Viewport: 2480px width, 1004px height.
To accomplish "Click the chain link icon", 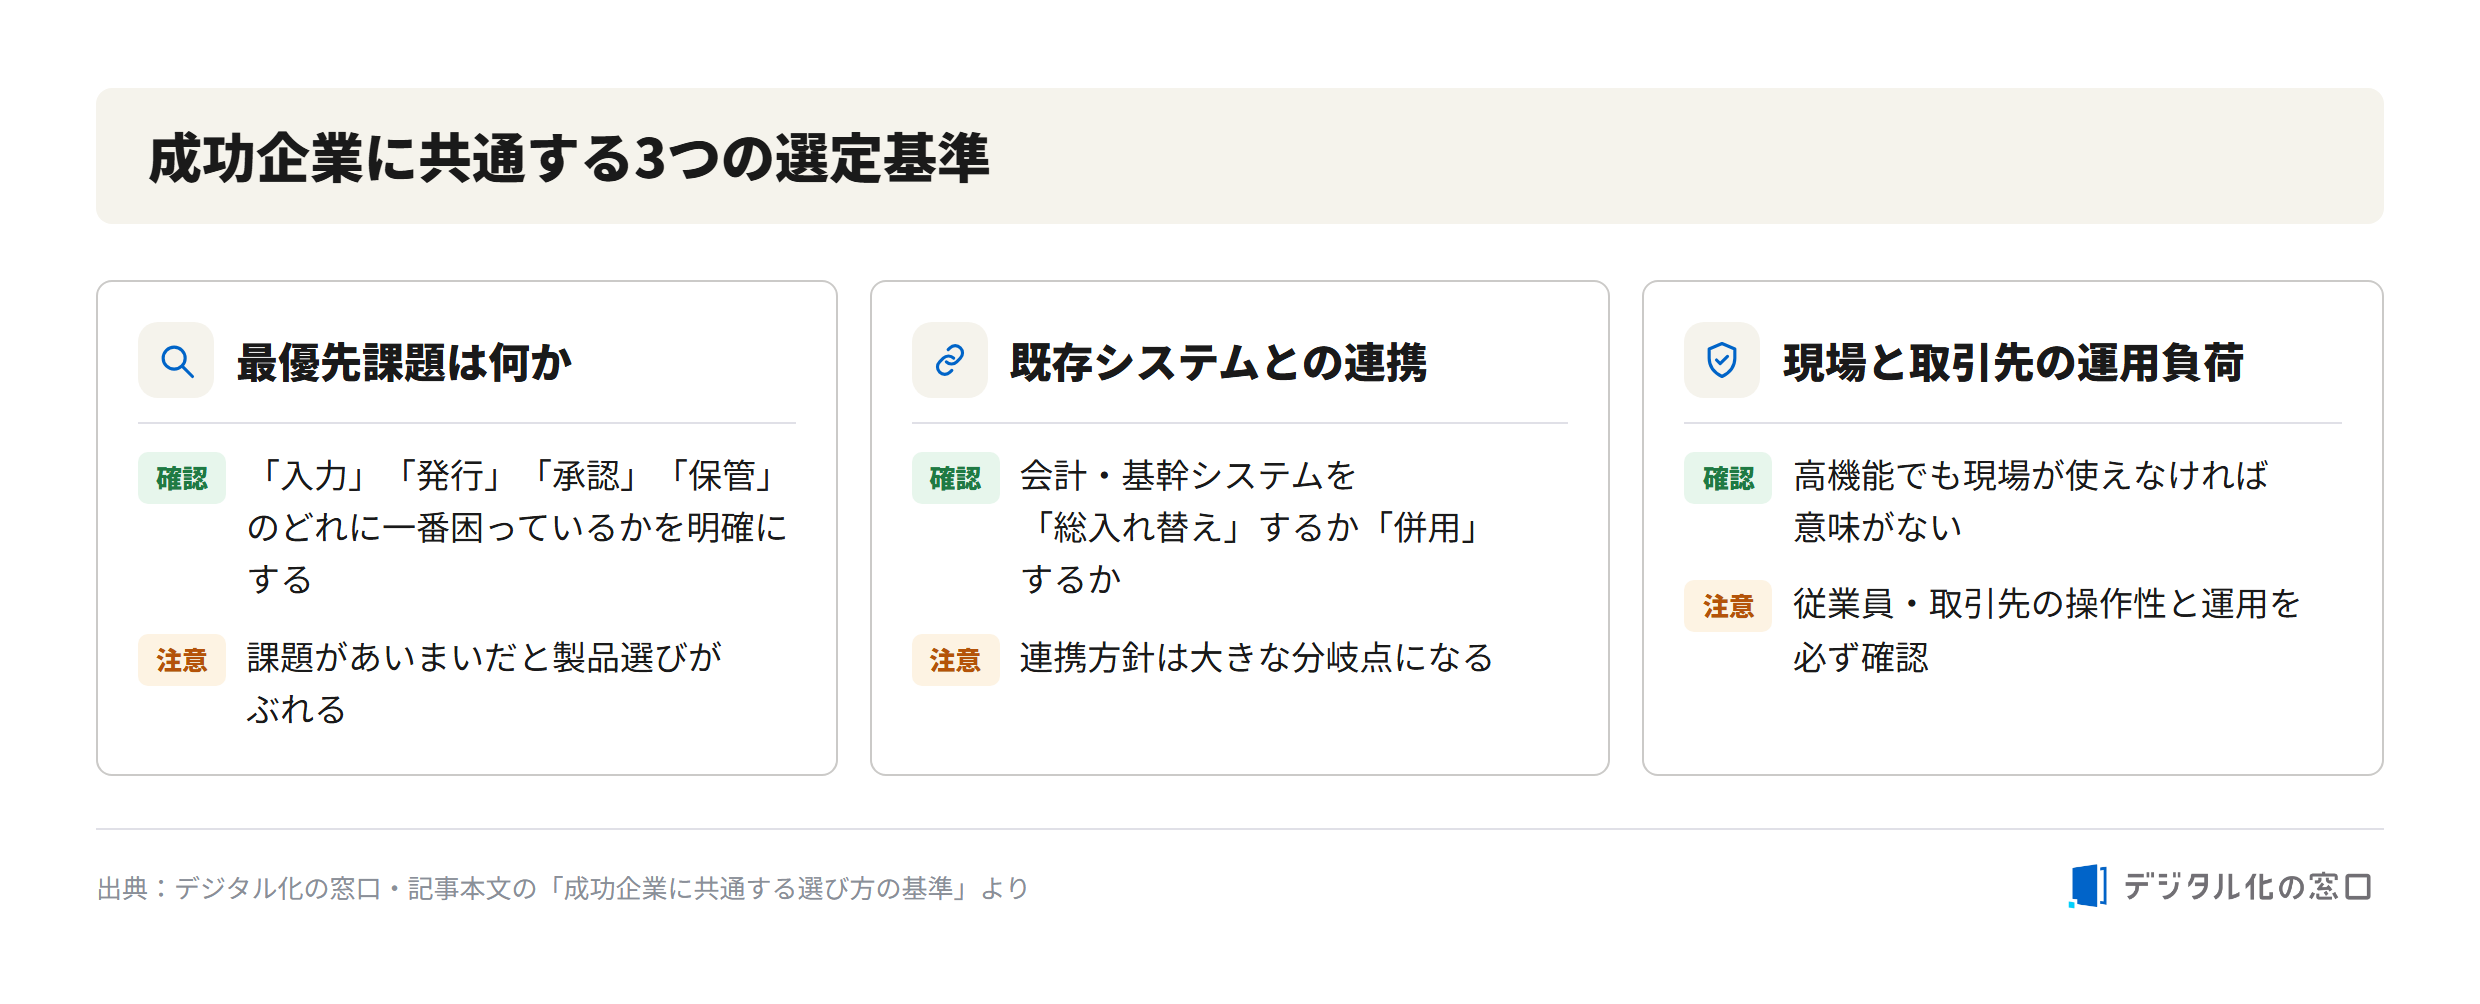I will point(949,360).
